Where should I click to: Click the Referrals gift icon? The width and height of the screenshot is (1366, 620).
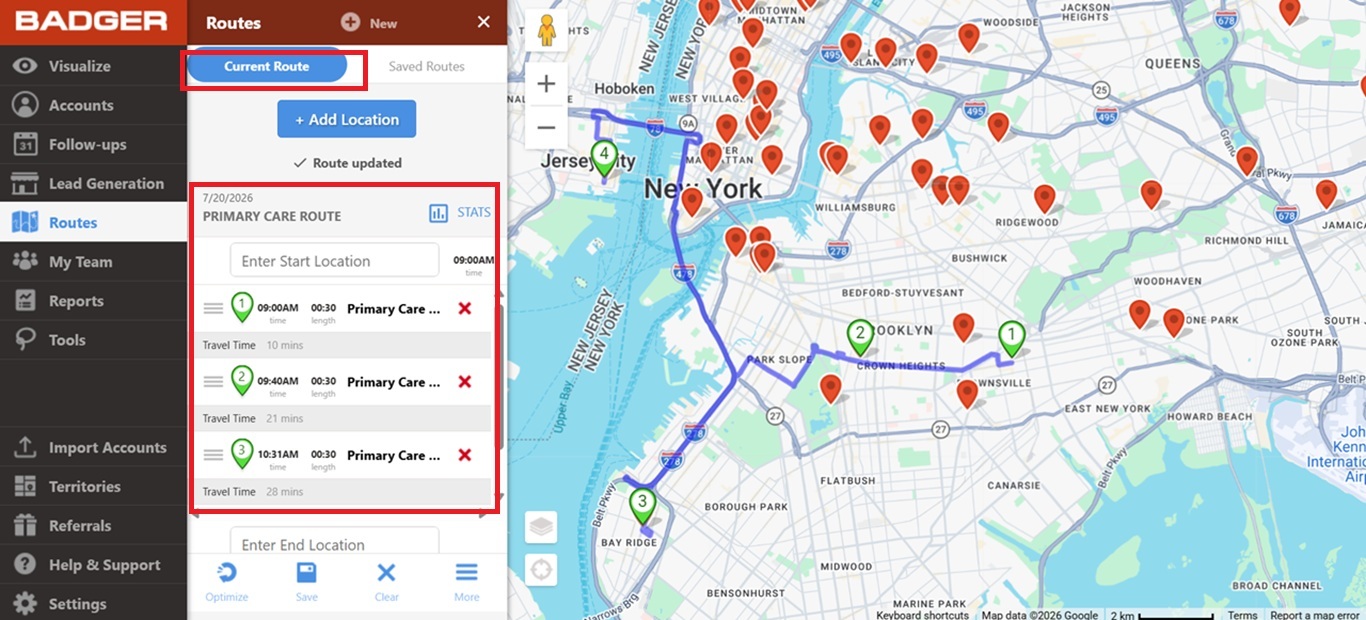point(25,526)
